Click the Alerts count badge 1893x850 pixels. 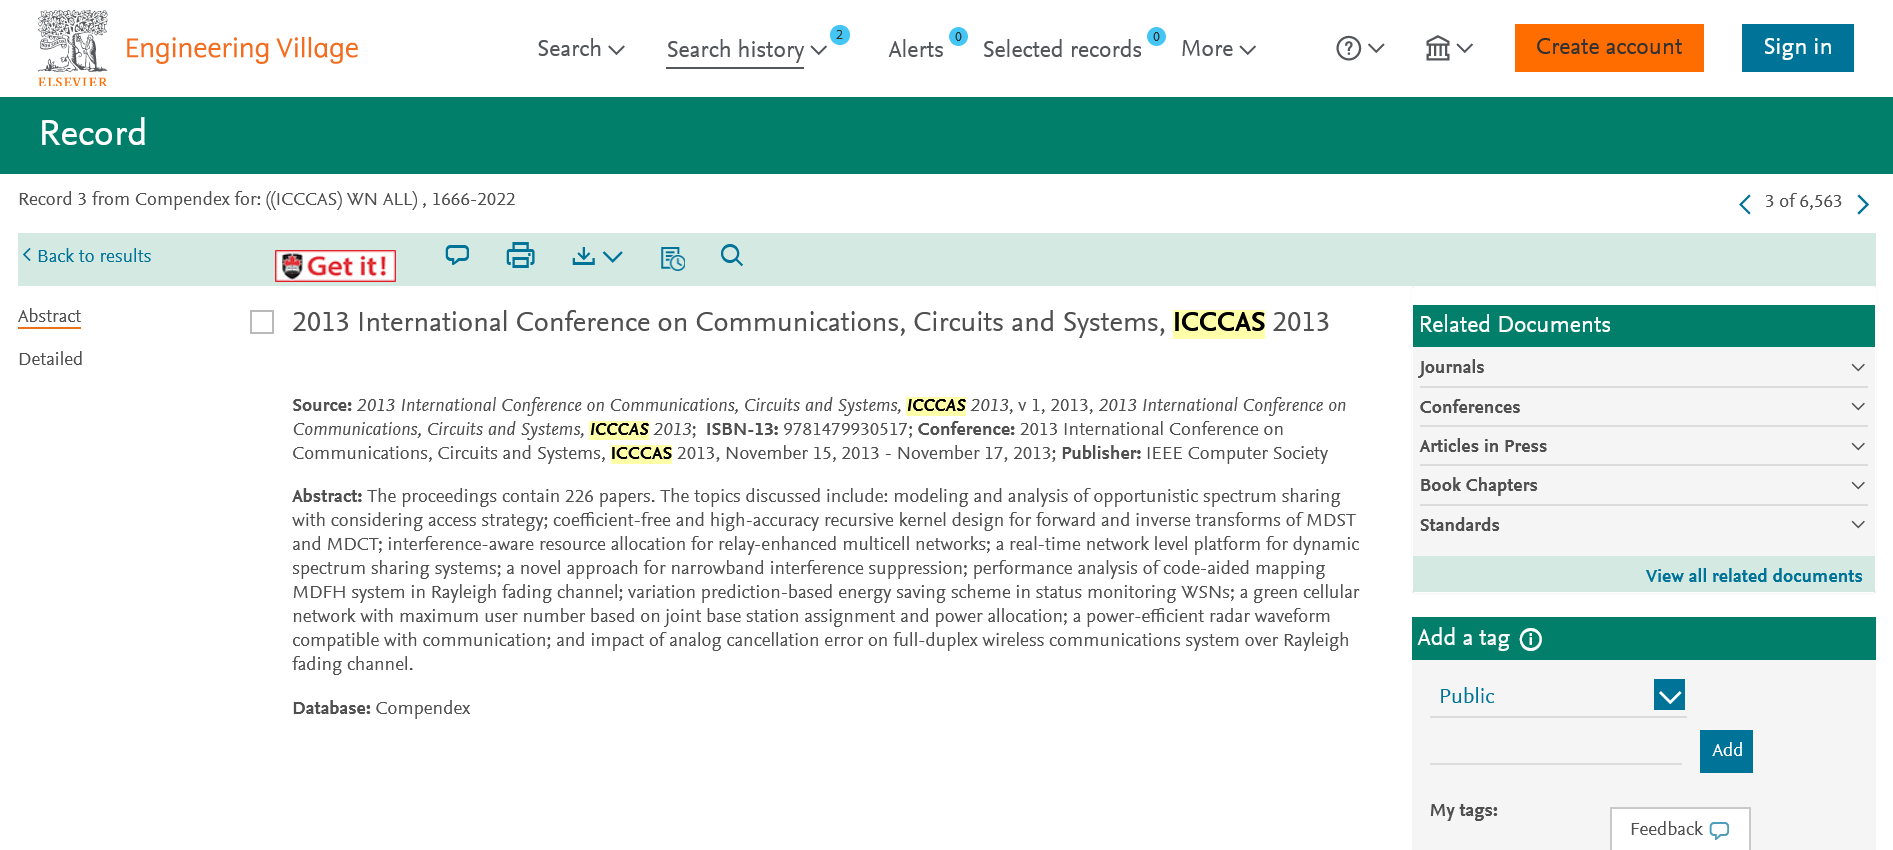[x=958, y=37]
